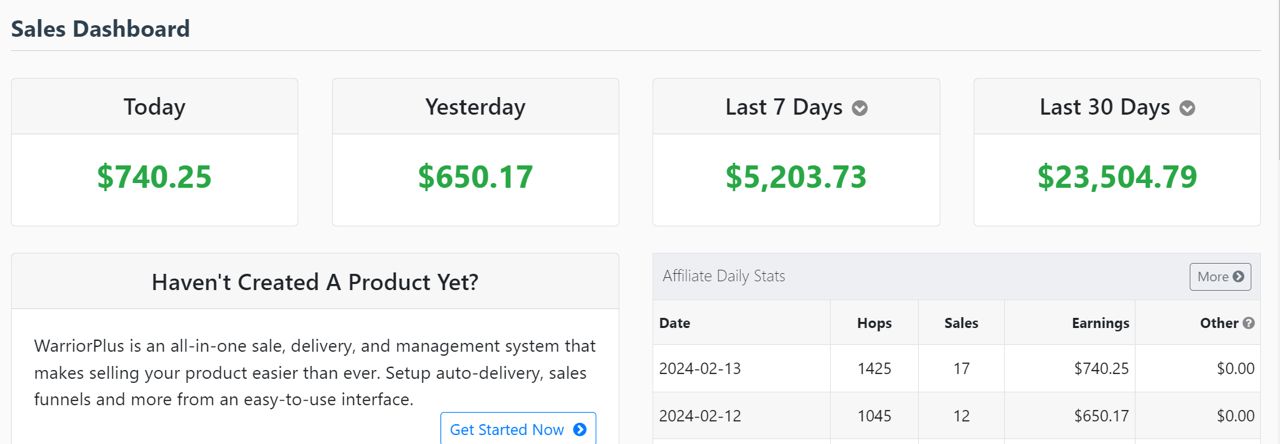Screen dimensions: 1280x444
Task: Click the Yesterday card header
Action: [x=475, y=107]
